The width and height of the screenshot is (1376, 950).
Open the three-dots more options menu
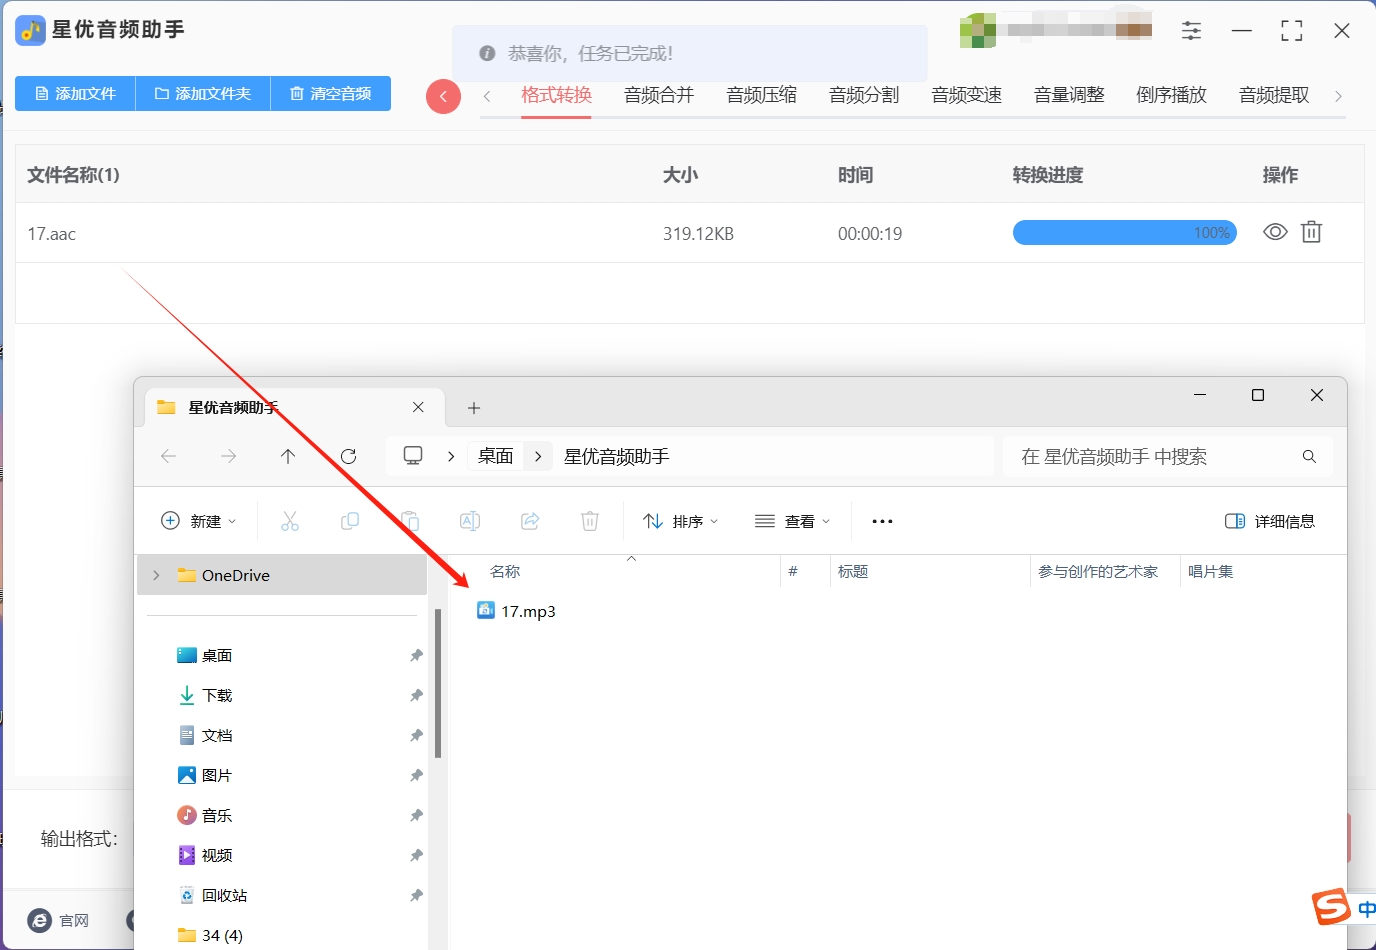pos(882,521)
